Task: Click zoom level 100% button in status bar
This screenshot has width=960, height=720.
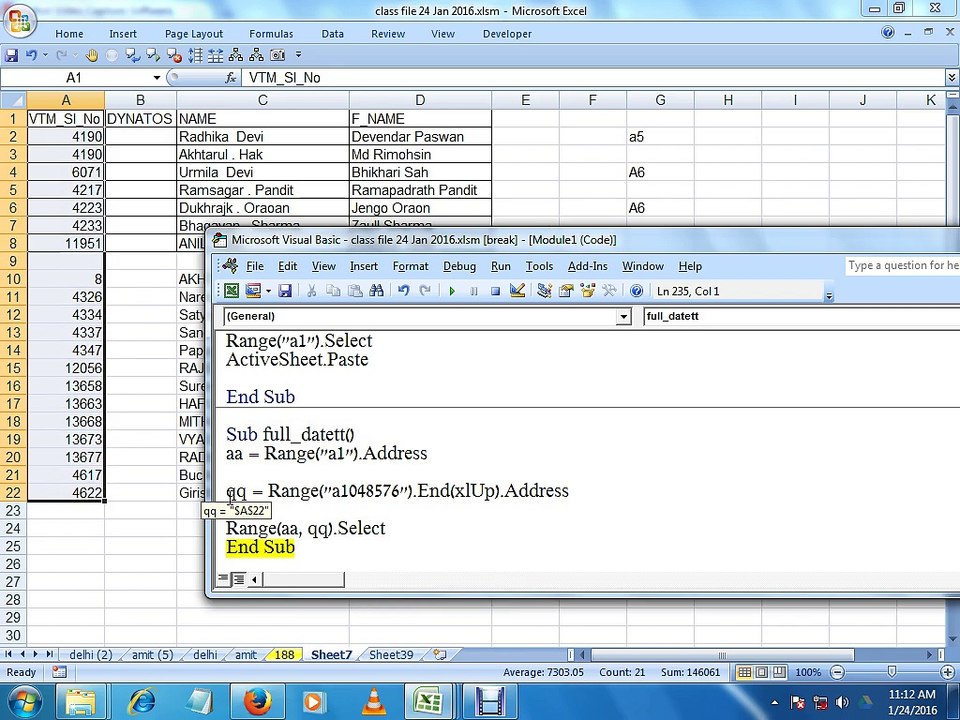Action: tap(808, 672)
